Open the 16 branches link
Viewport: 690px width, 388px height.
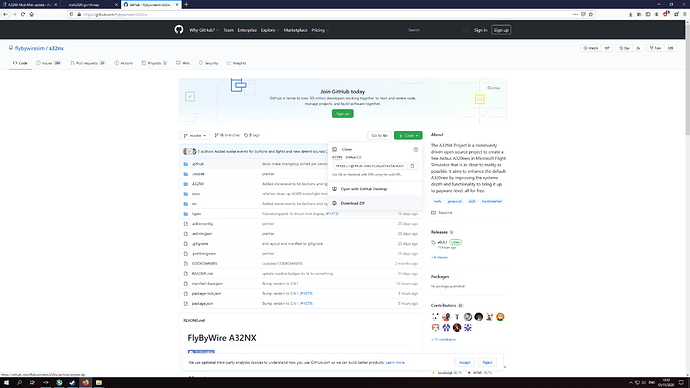[227, 135]
